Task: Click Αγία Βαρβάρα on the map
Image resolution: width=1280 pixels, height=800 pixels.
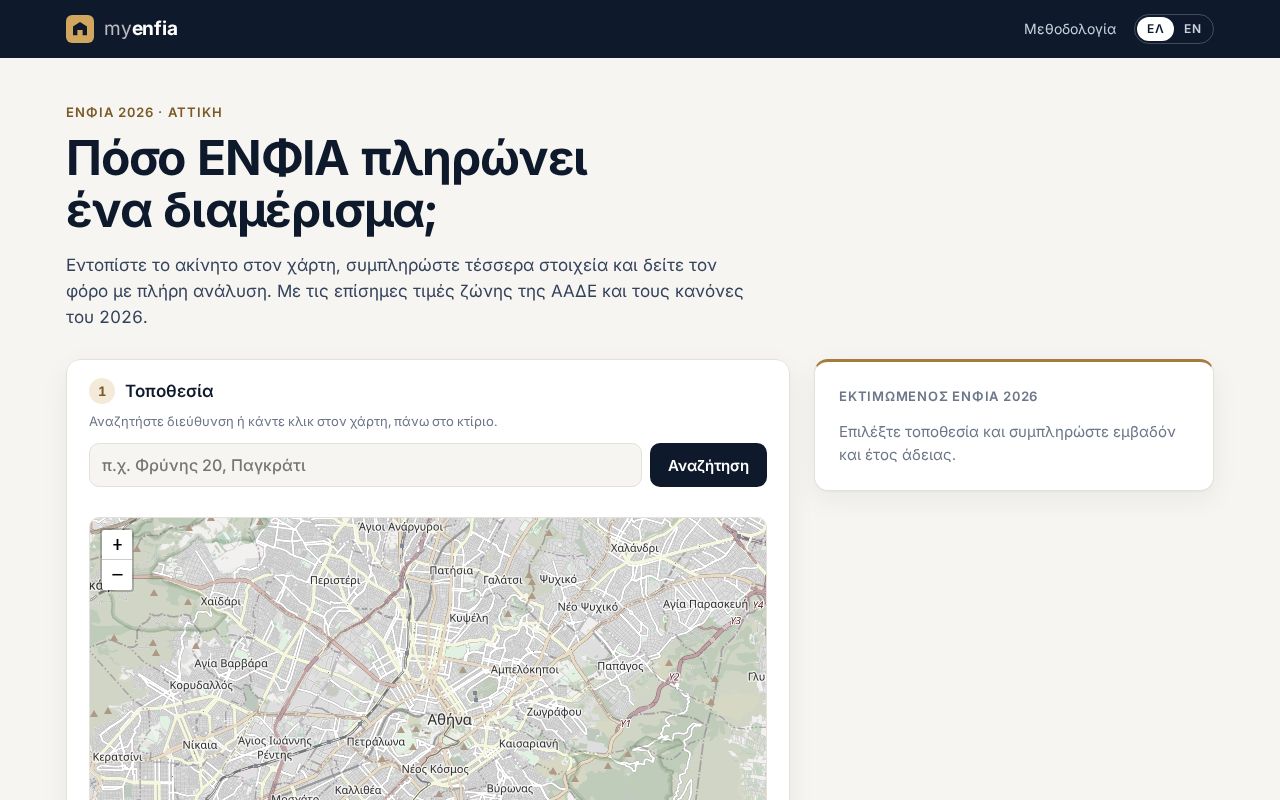Action: click(231, 663)
